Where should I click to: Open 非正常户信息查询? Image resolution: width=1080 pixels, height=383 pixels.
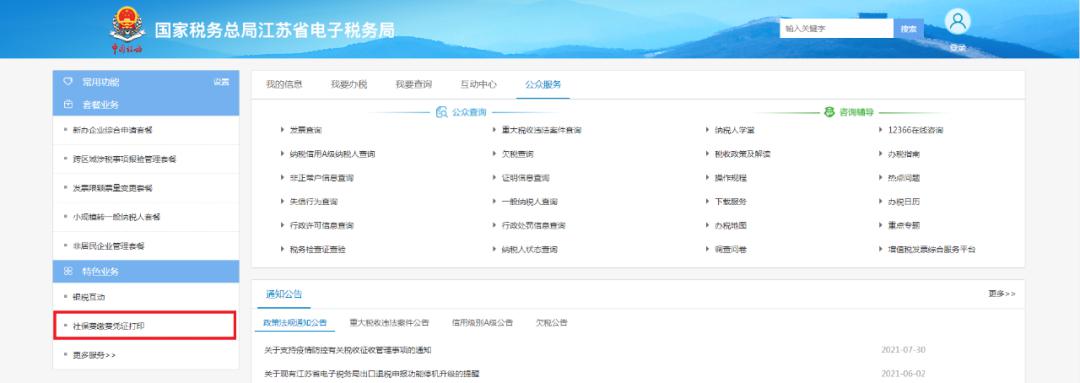click(321, 178)
